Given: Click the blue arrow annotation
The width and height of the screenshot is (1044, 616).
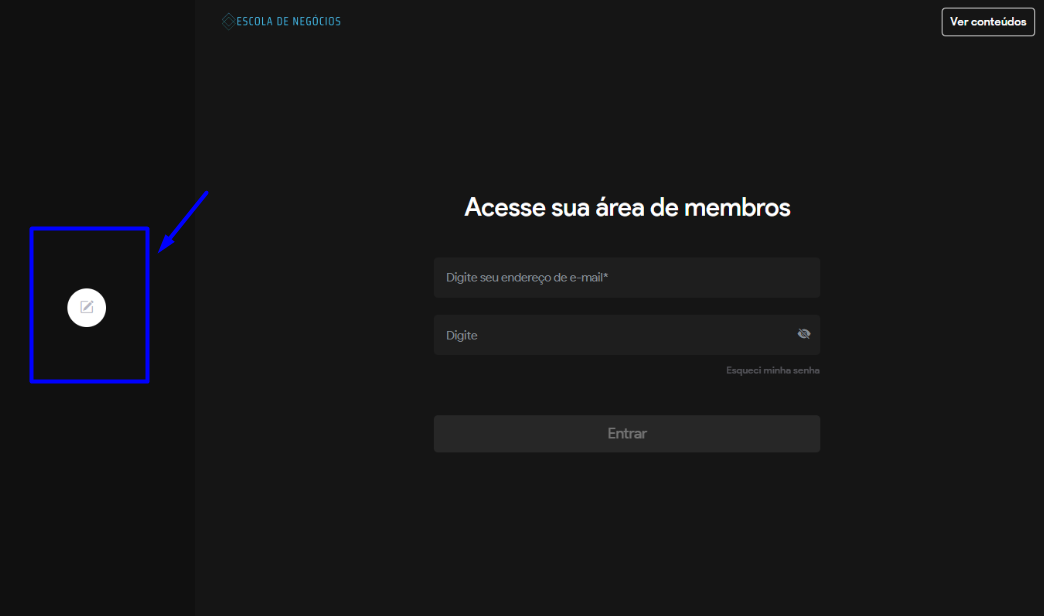Looking at the screenshot, I should click(x=184, y=220).
